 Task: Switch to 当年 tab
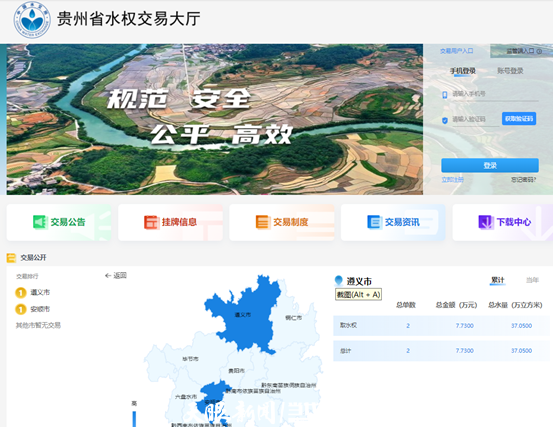pos(533,280)
